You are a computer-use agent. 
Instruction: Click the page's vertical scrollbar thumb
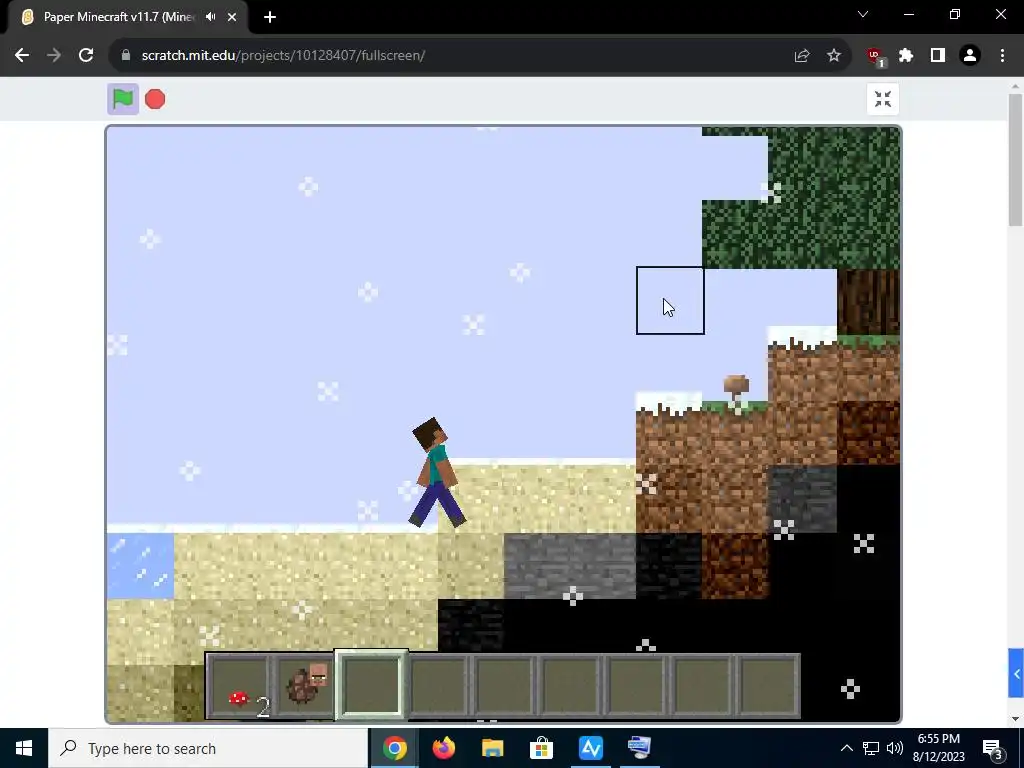(1016, 160)
